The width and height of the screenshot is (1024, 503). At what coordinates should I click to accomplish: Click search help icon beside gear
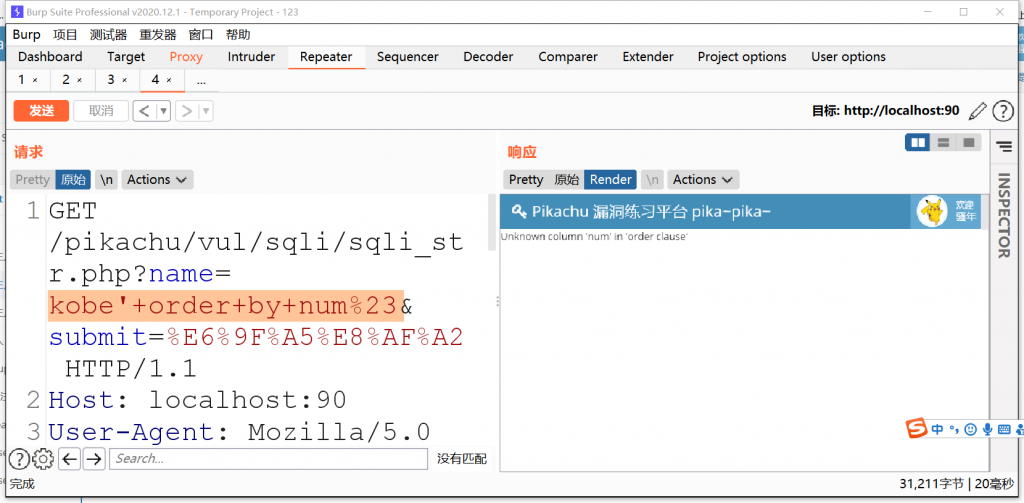point(19,459)
